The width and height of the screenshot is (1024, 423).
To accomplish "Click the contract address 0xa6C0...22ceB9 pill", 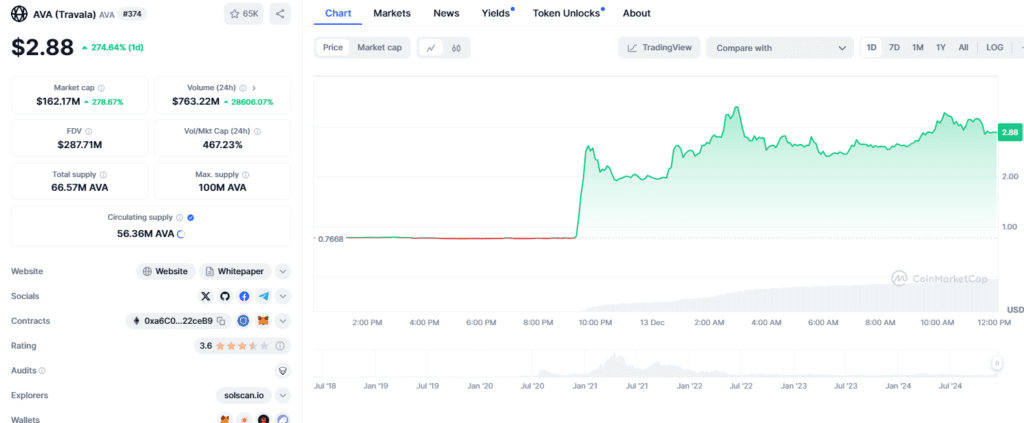I will (178, 321).
